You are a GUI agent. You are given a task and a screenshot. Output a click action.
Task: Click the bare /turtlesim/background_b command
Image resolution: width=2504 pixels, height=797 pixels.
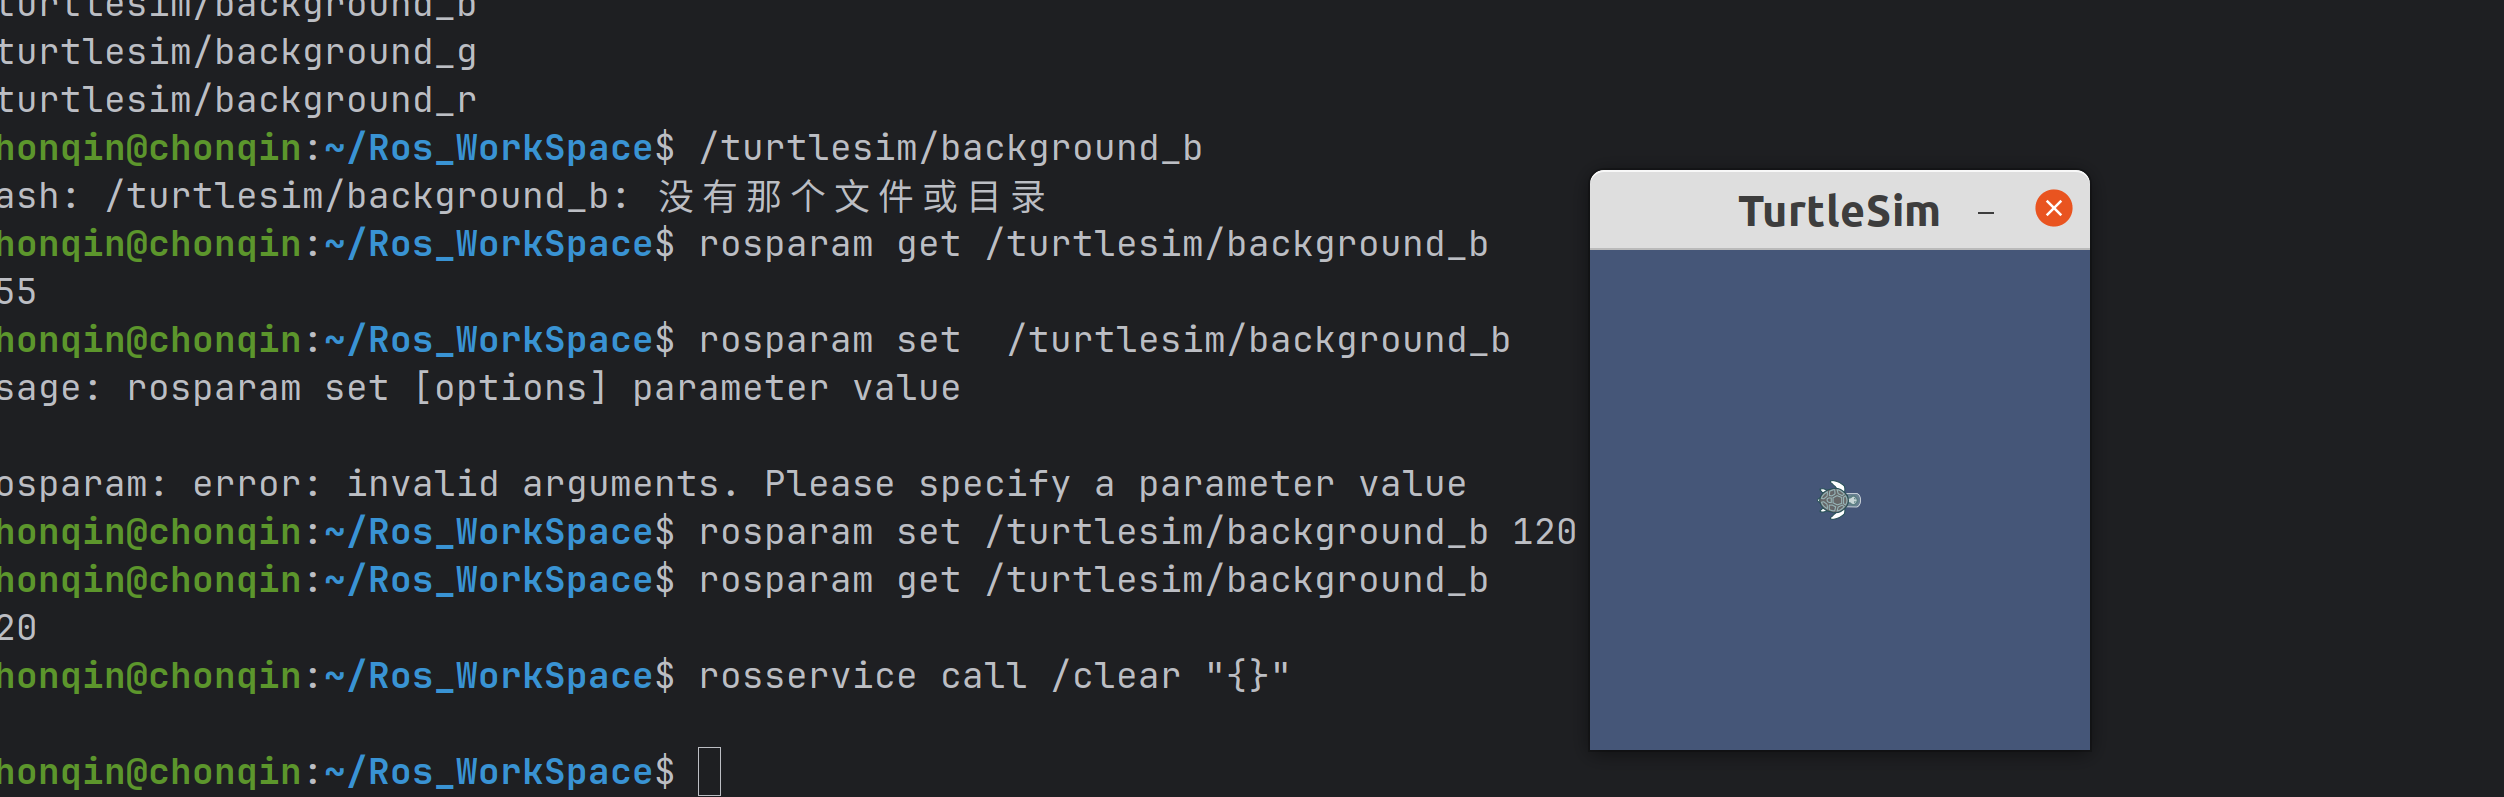pos(950,148)
